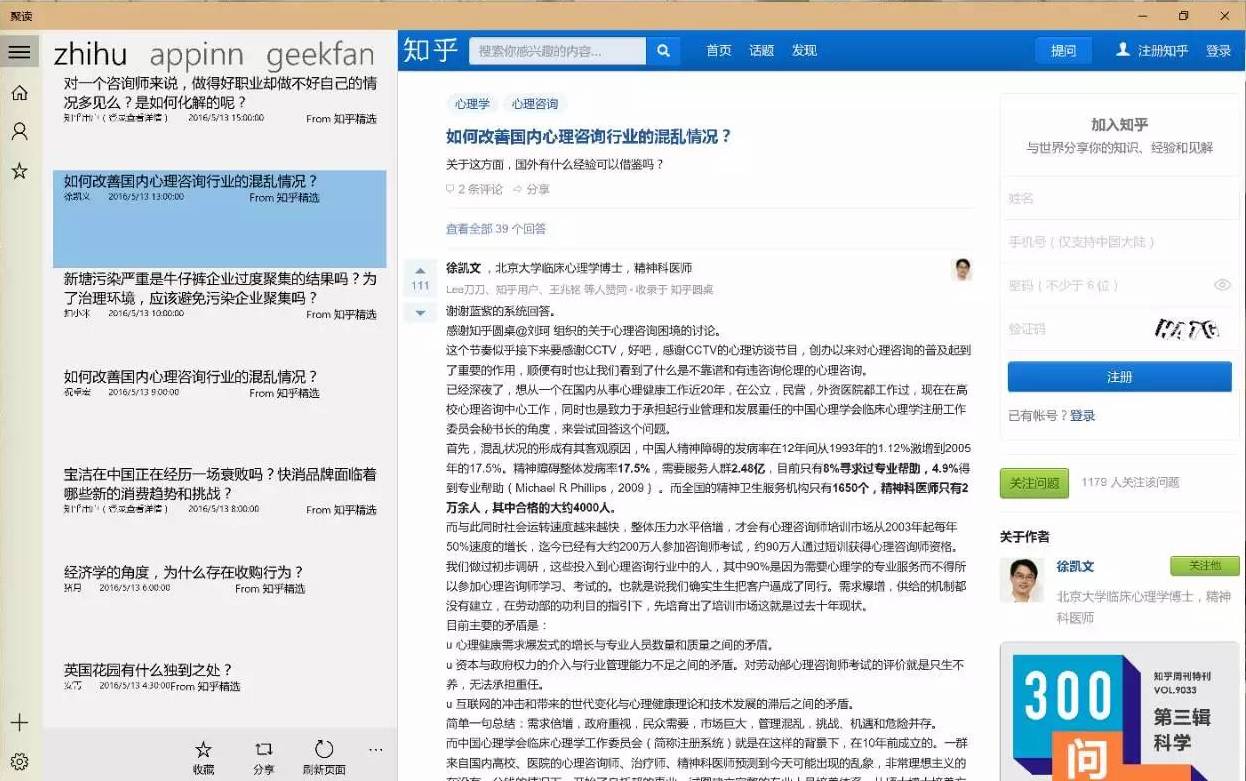1246x781 pixels.
Task: Click author name 徐凯文 in the answer header
Action: (x=464, y=268)
